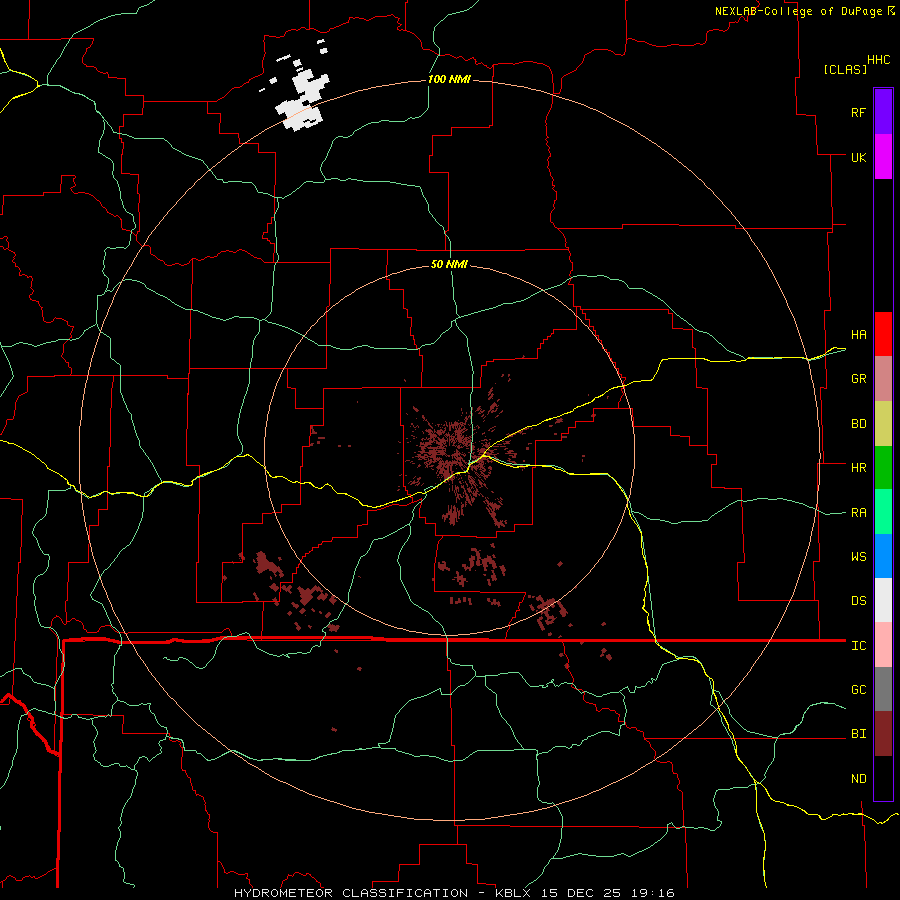
Task: Select the 'BD' legend label
Action: pyautogui.click(x=858, y=424)
